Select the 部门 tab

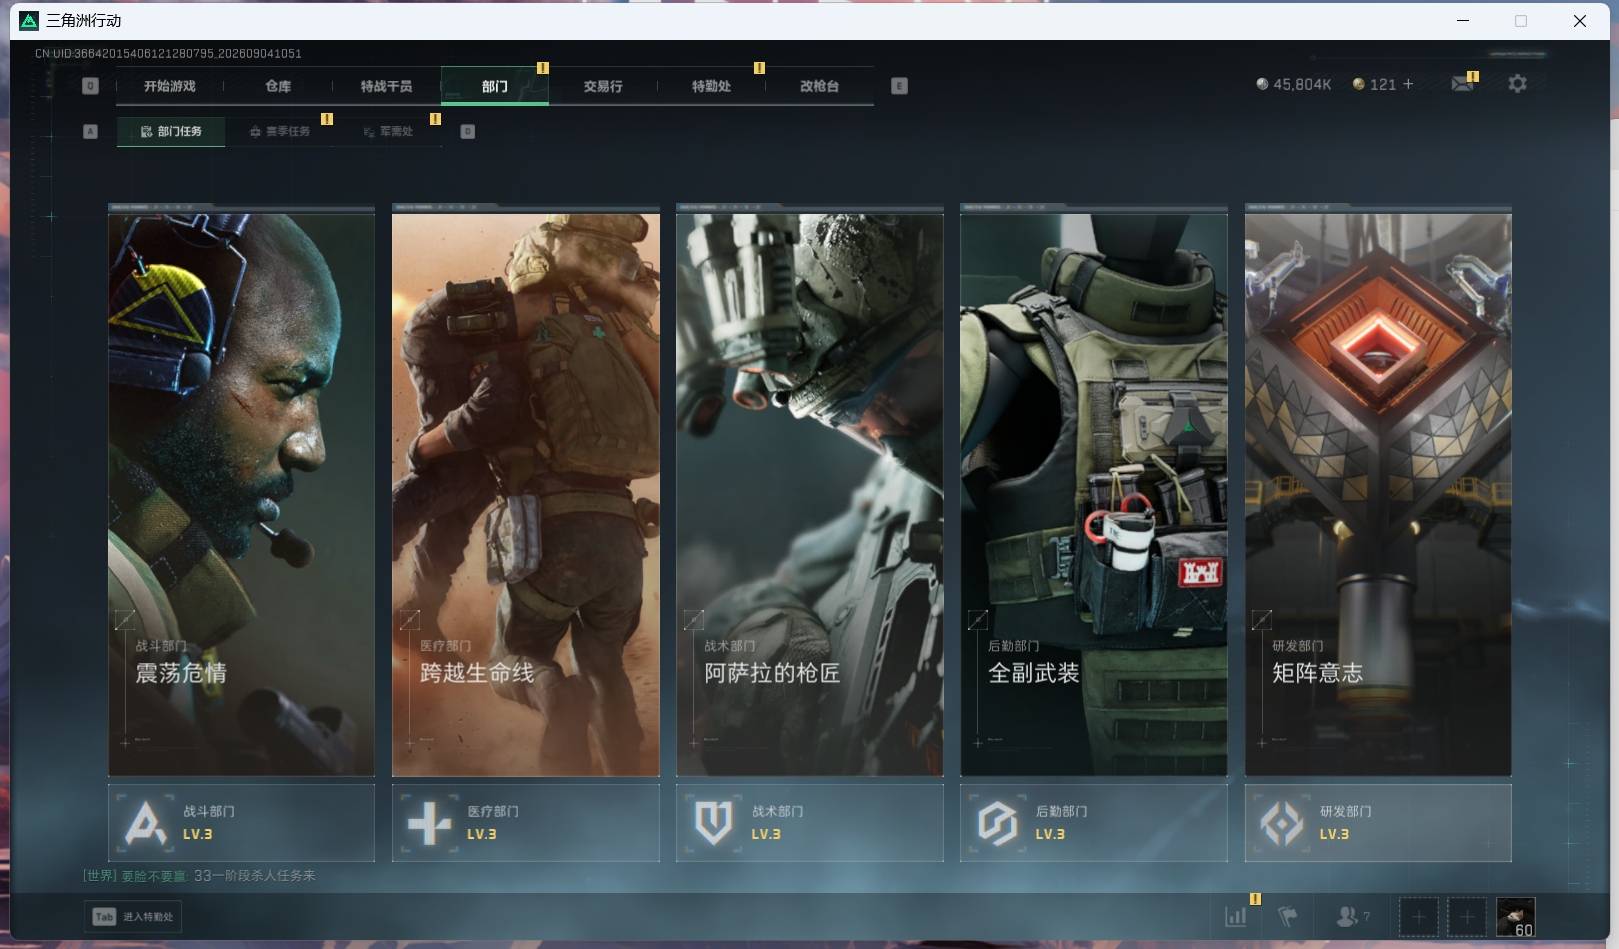coord(494,86)
